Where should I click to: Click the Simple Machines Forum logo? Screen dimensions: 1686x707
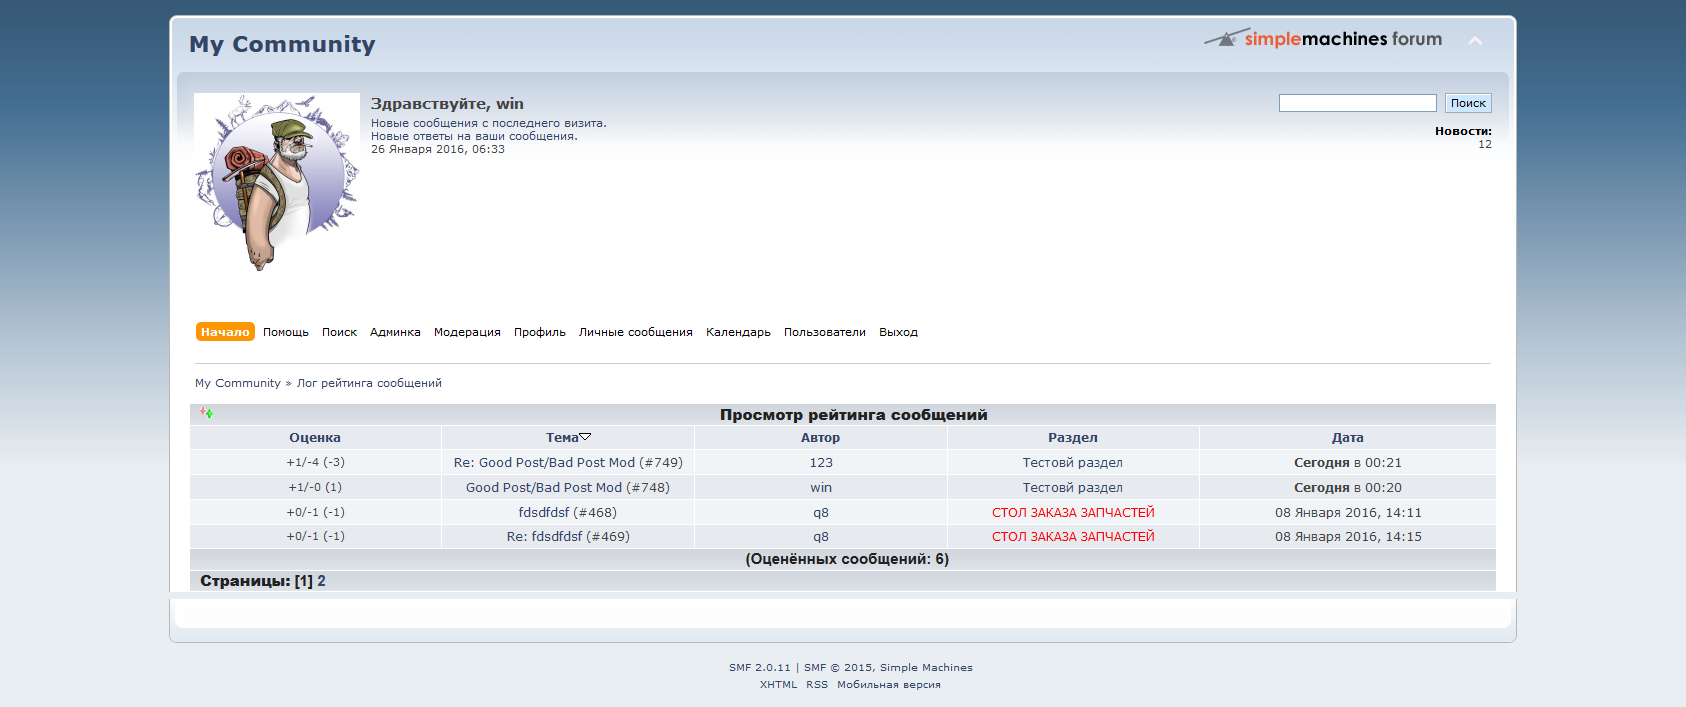(1323, 38)
